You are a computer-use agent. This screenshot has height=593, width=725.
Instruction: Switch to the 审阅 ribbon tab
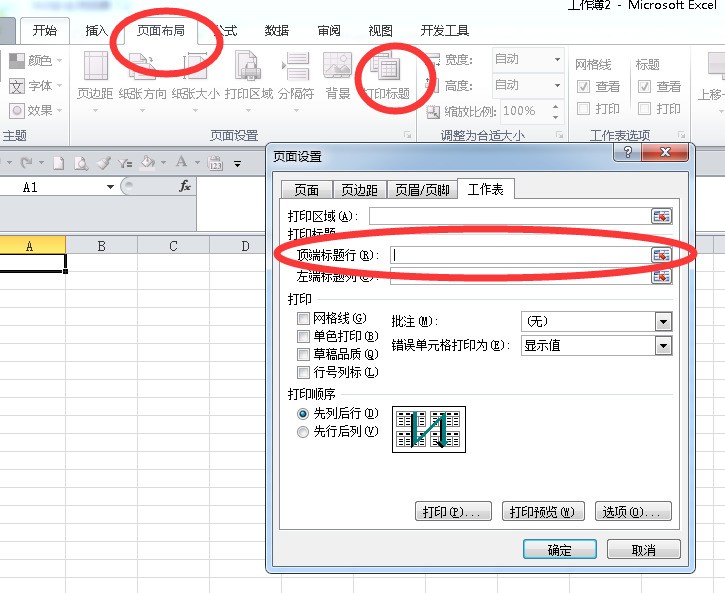click(329, 31)
